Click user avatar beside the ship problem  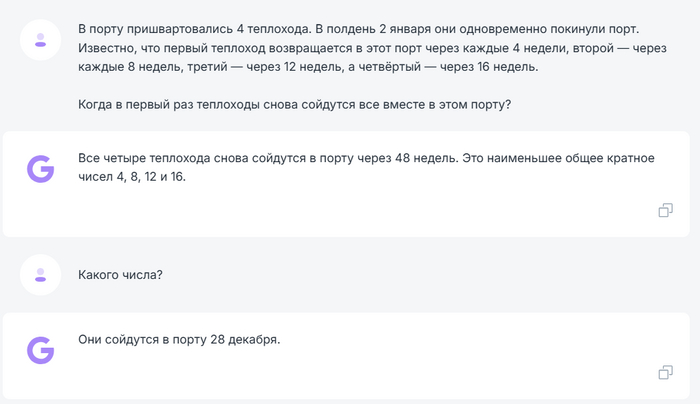click(x=40, y=40)
